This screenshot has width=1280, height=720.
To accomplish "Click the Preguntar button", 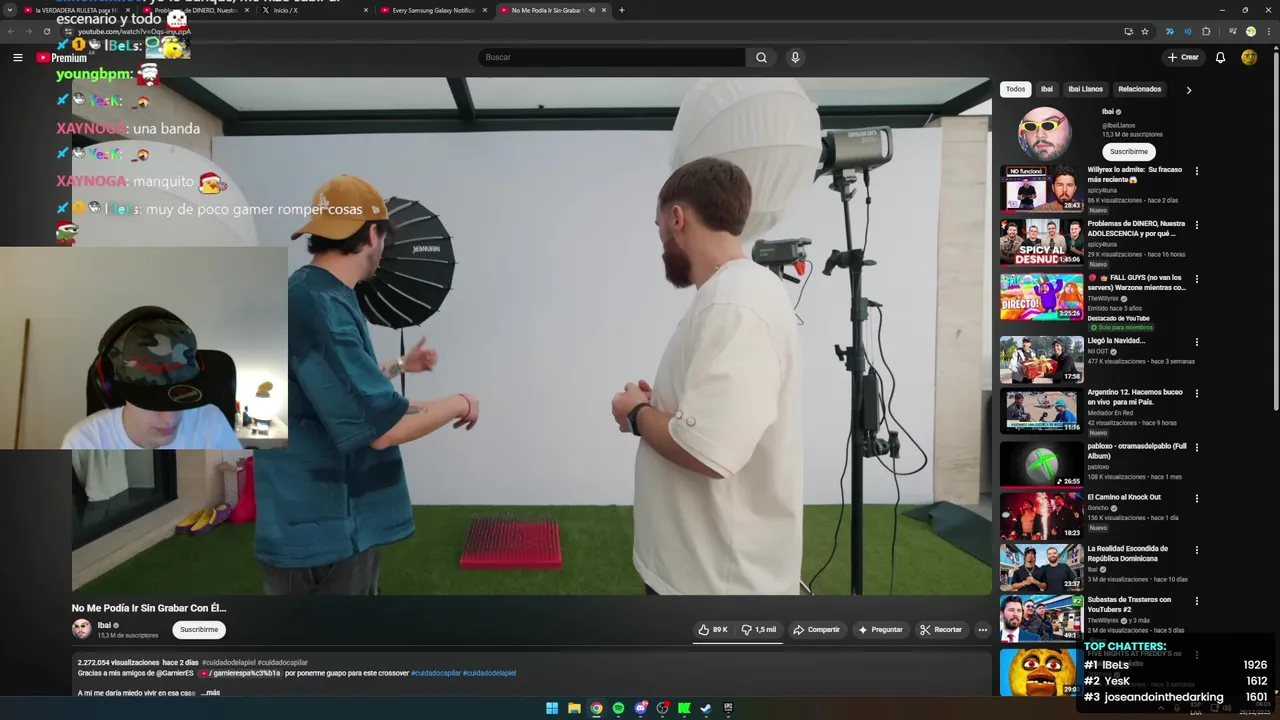I will (880, 630).
